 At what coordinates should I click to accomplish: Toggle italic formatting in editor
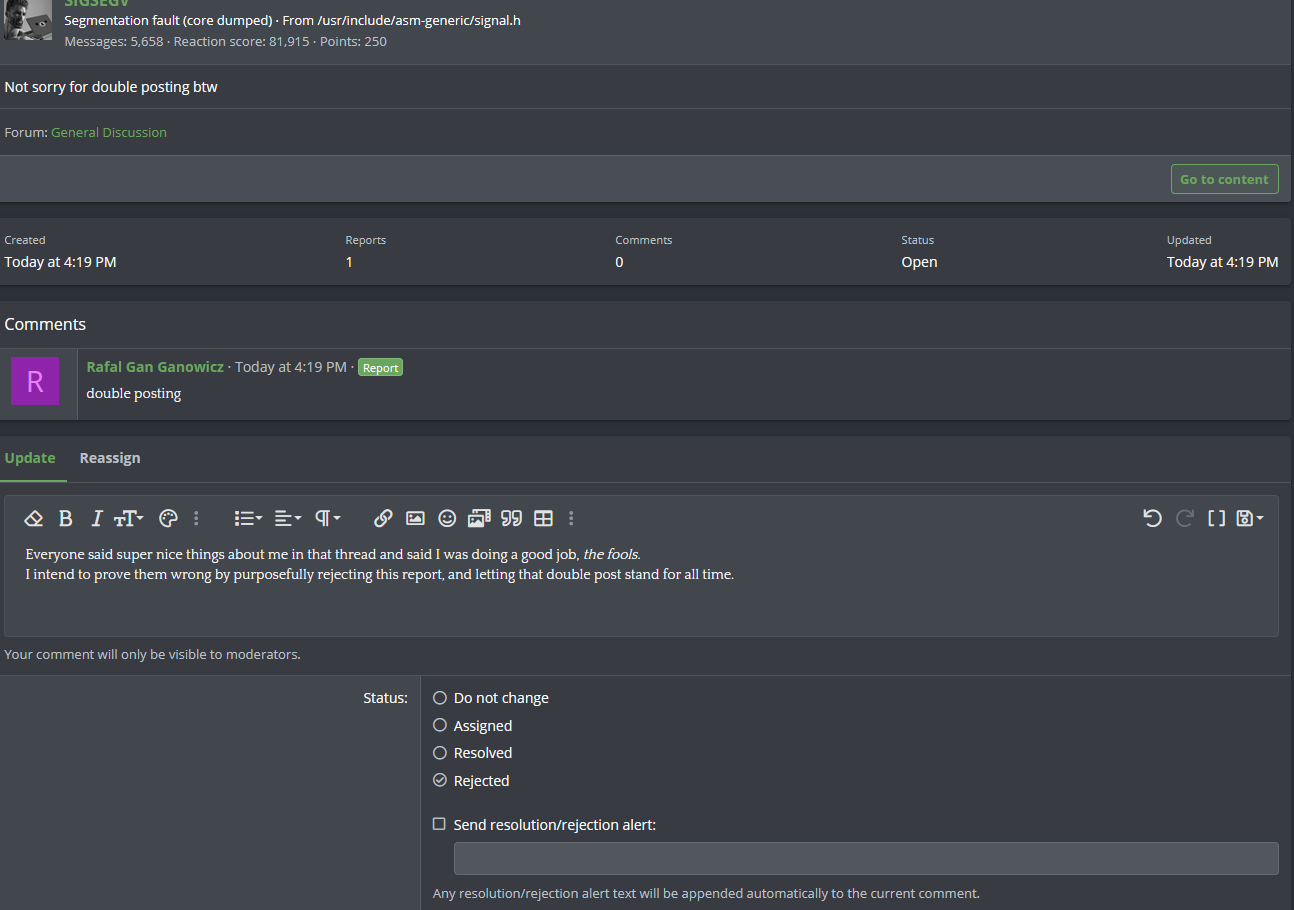96,518
